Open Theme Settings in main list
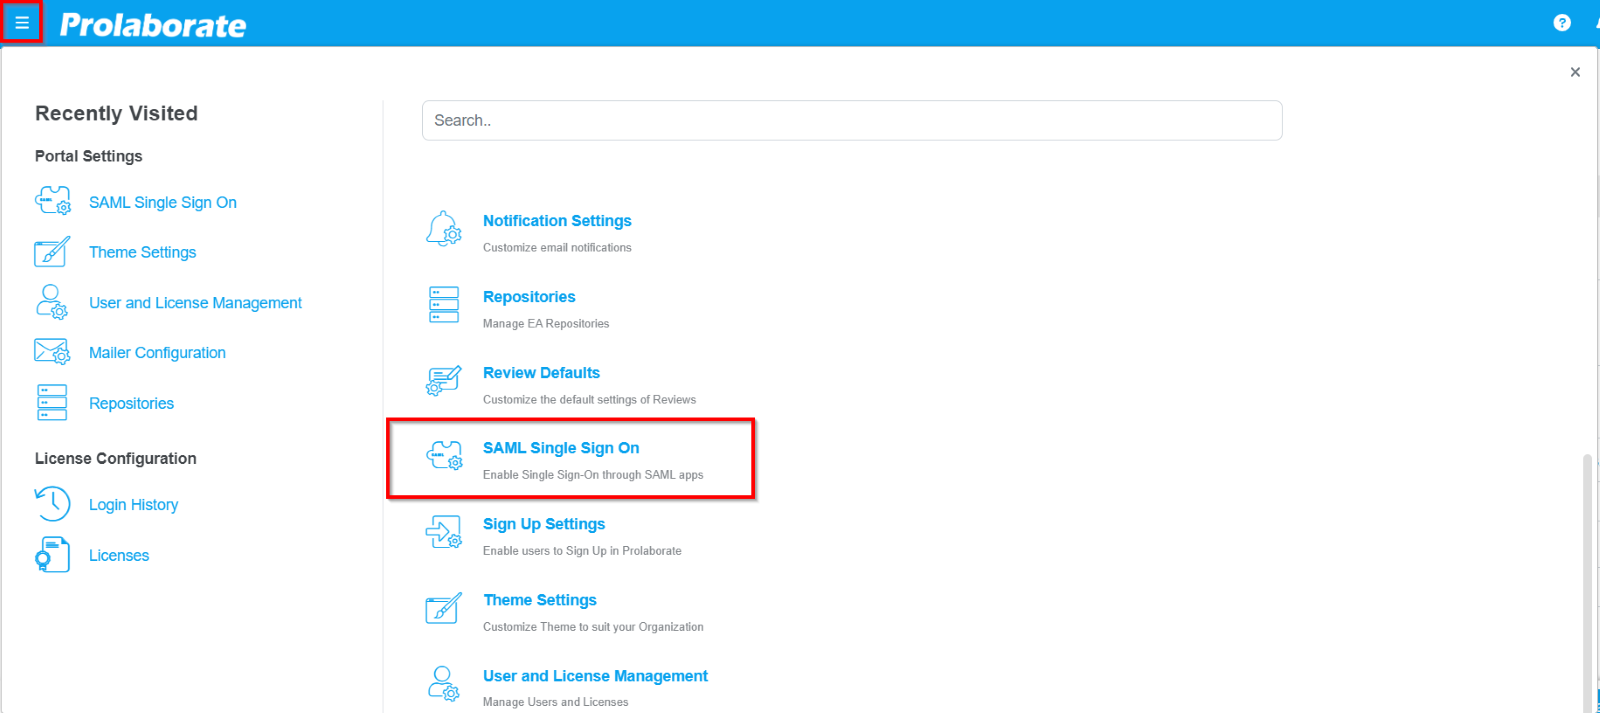Screen dimensions: 1600x713 tap(540, 600)
